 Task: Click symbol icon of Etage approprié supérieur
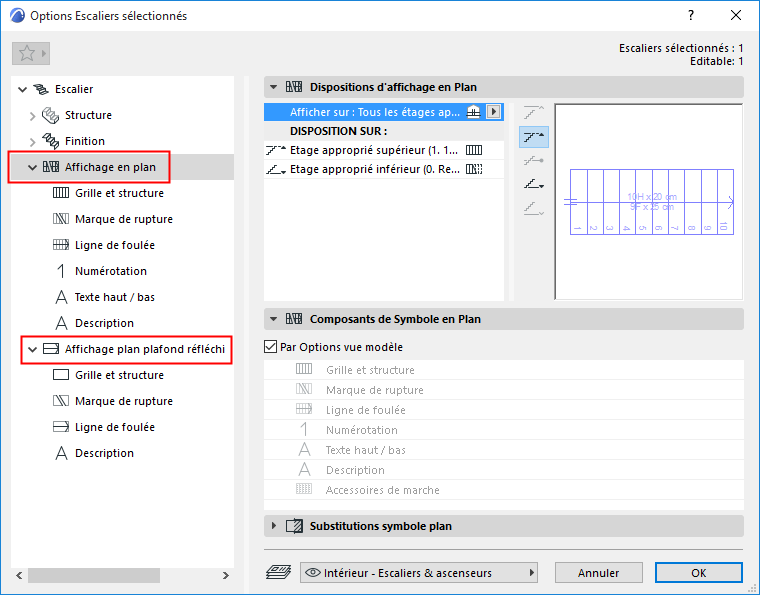tap(474, 150)
